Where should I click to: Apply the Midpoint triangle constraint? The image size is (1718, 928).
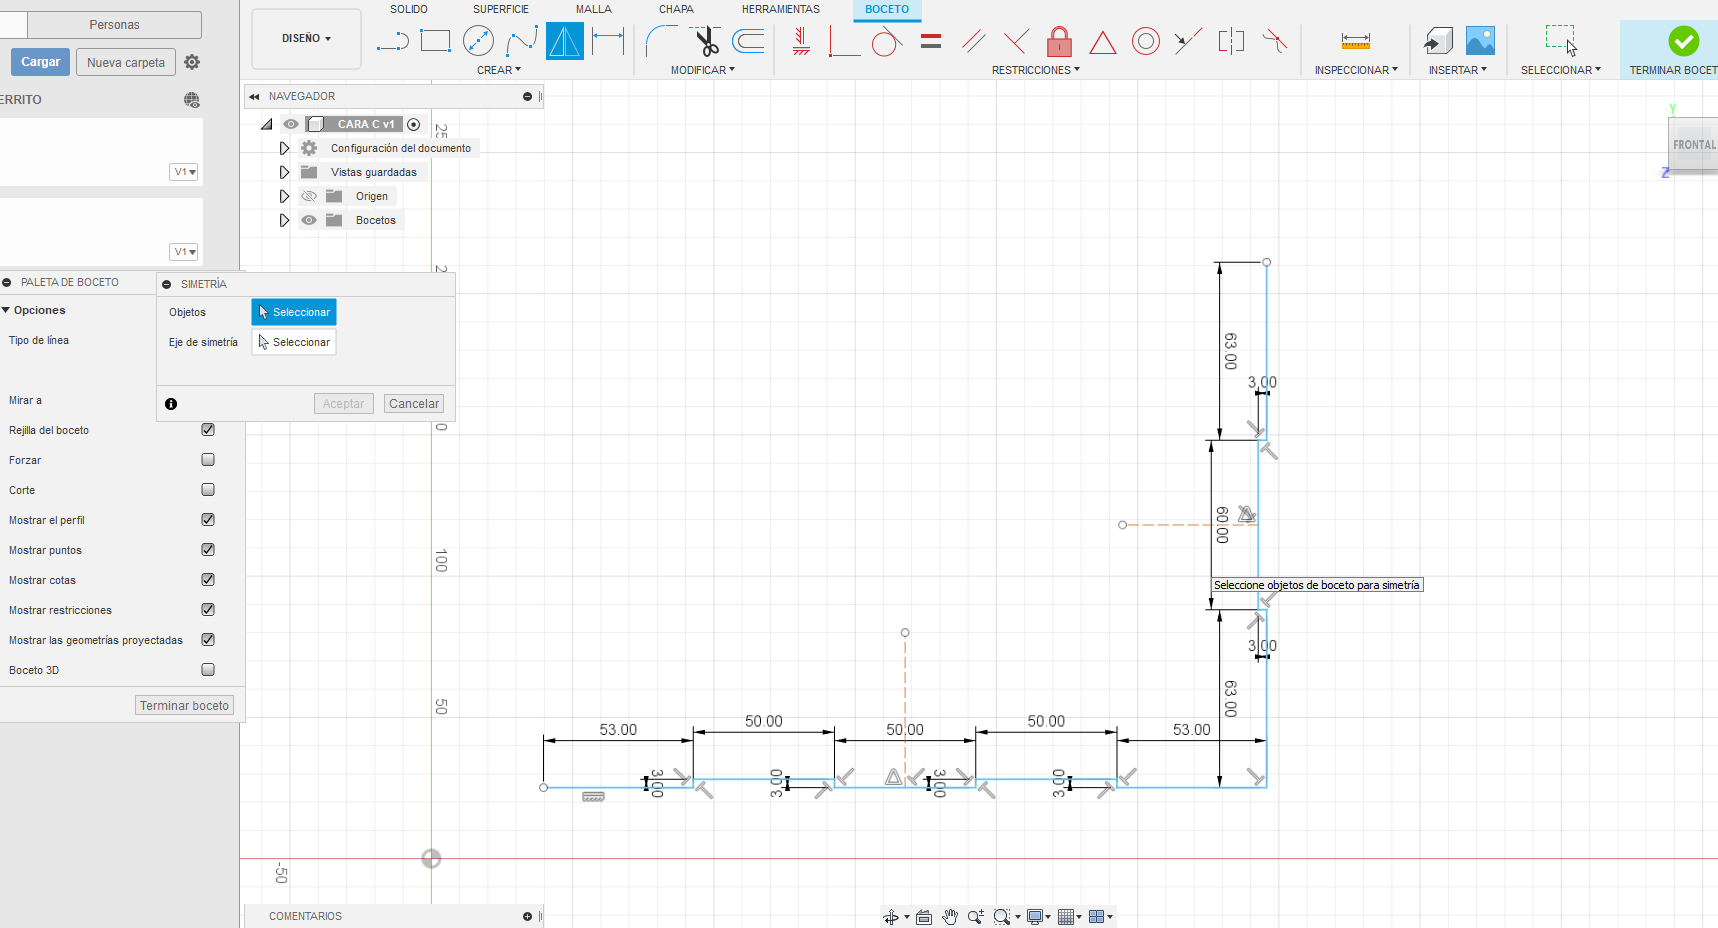tap(1103, 42)
